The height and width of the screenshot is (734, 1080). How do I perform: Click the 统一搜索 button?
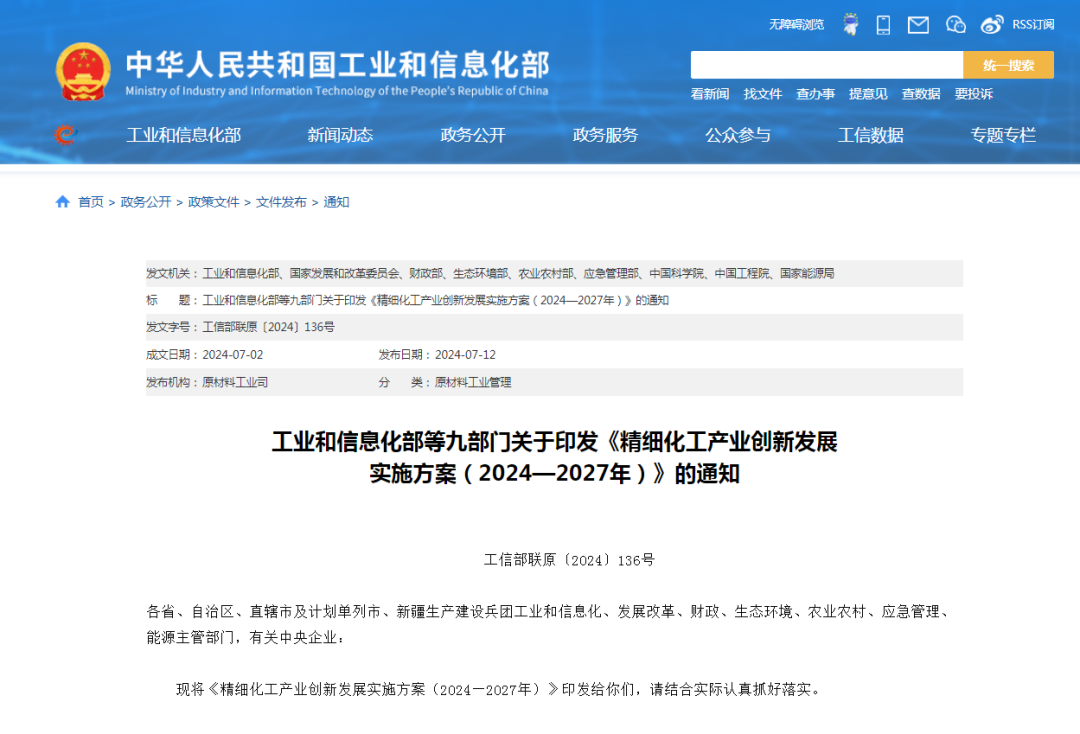point(1008,65)
